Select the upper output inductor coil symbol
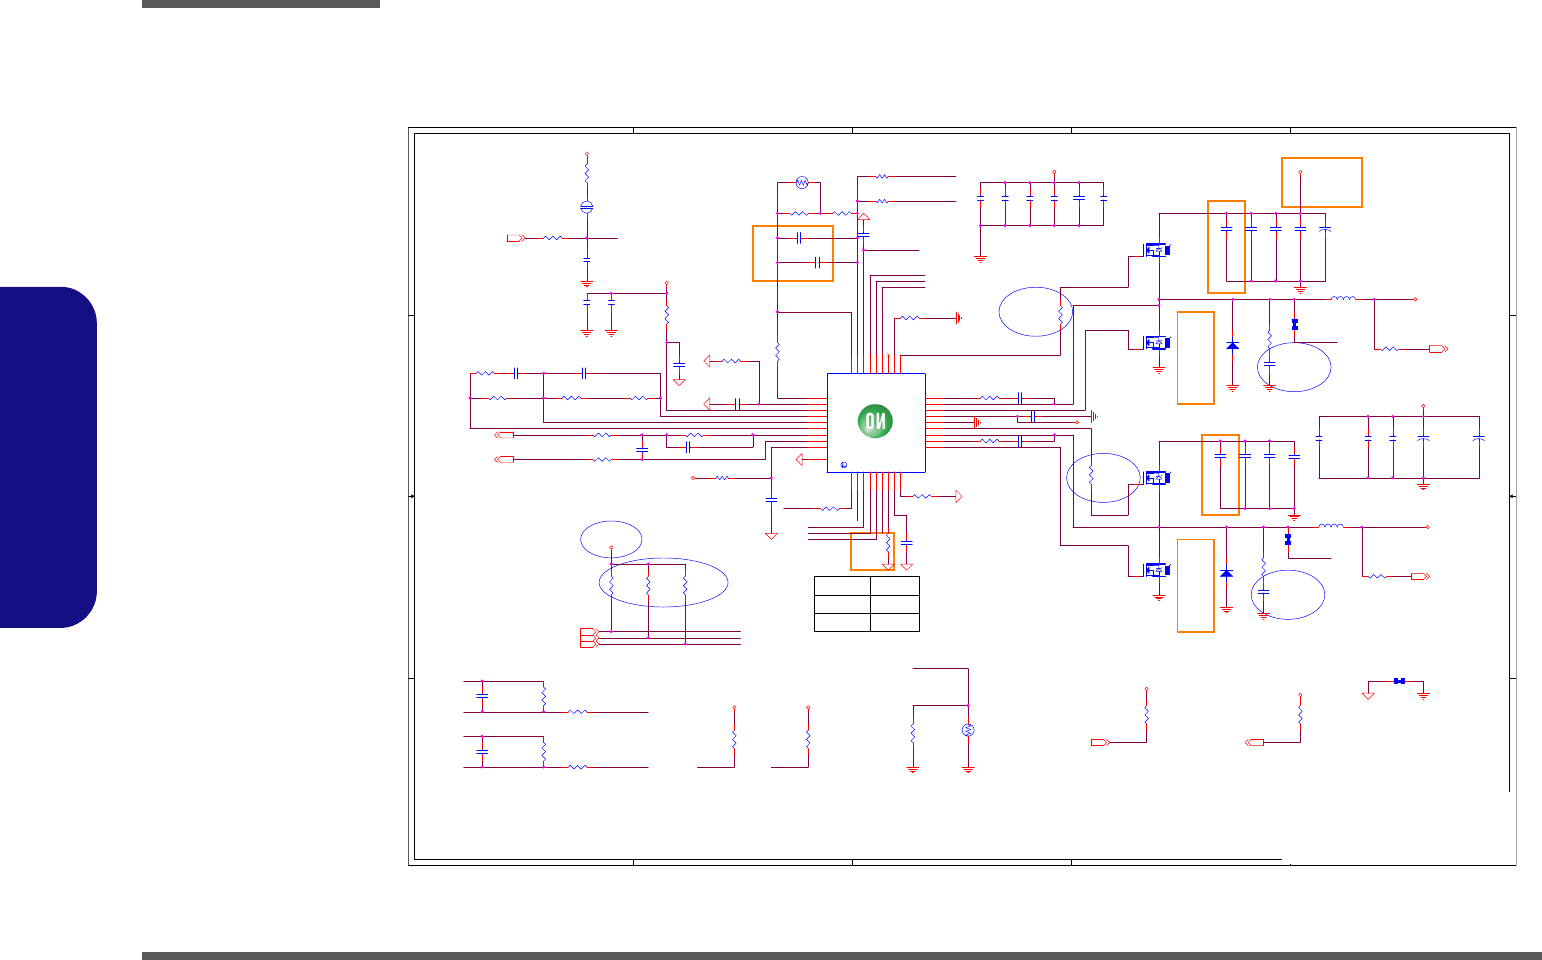 (1343, 298)
